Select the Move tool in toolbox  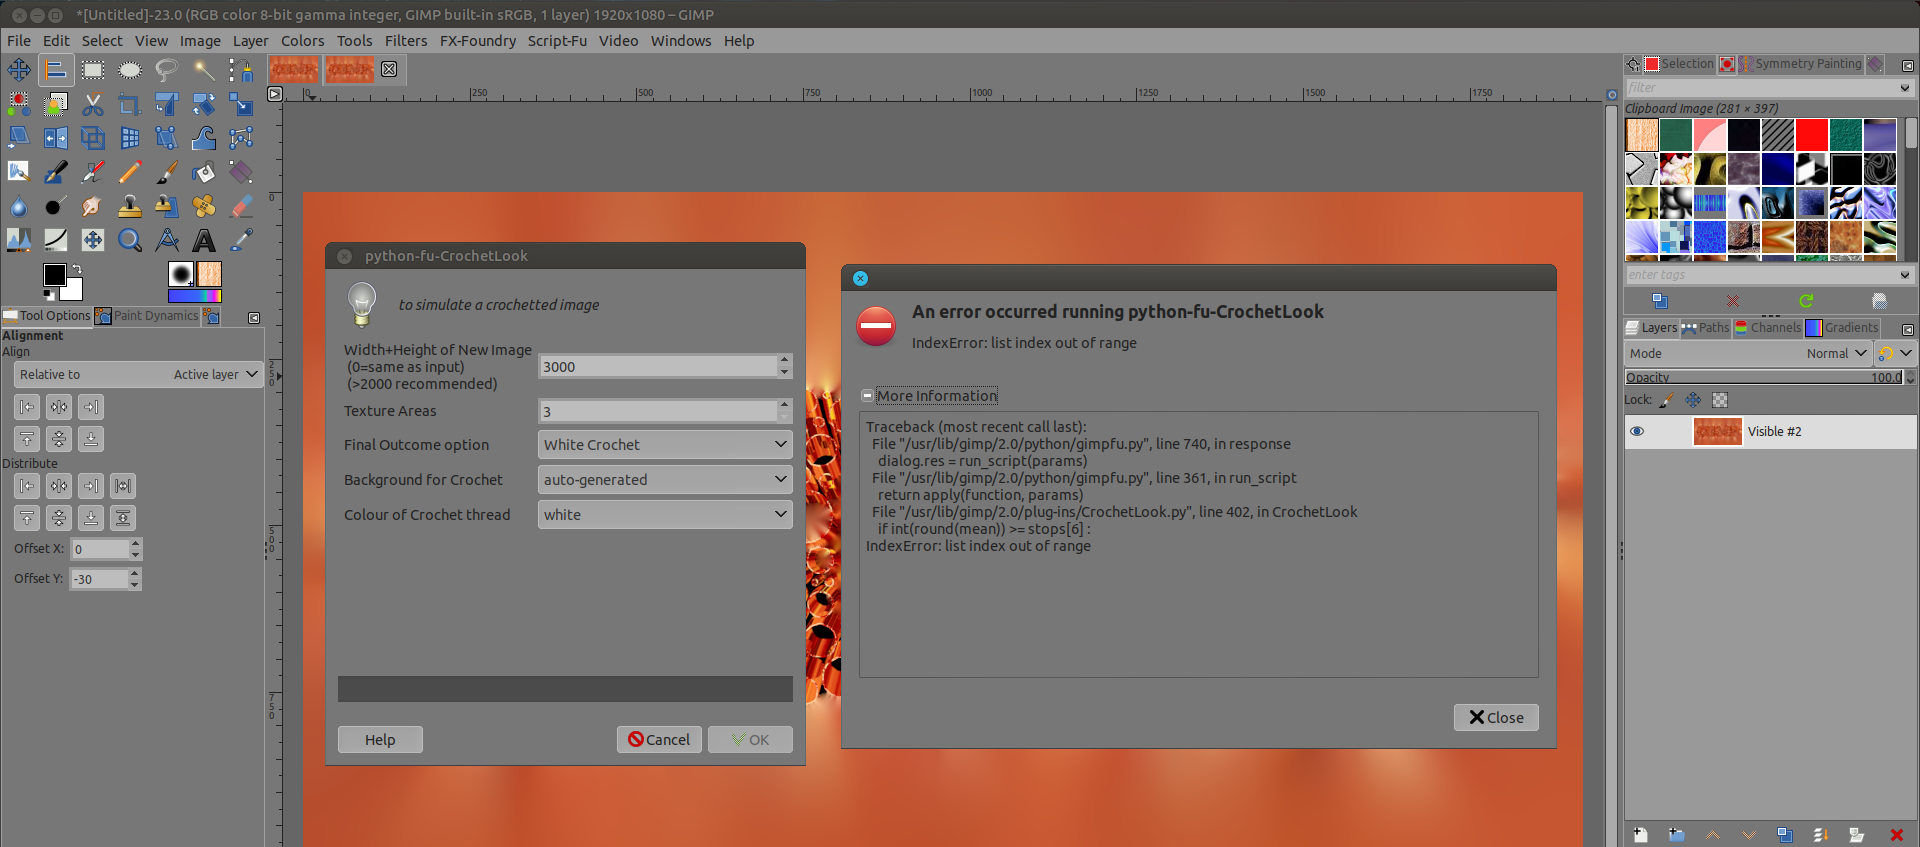point(19,69)
